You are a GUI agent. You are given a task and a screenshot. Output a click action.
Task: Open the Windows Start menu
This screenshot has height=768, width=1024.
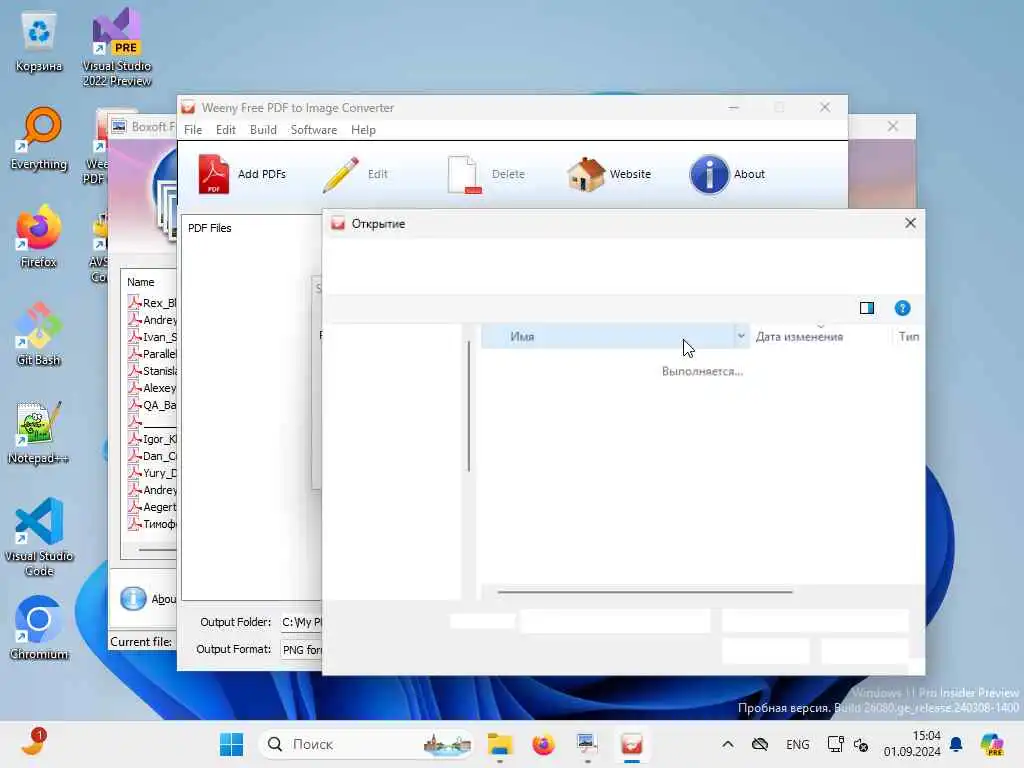tap(231, 744)
